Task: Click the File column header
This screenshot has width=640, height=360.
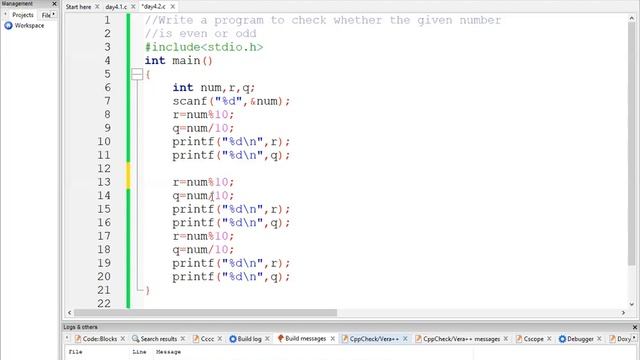Action: [x=75, y=352]
